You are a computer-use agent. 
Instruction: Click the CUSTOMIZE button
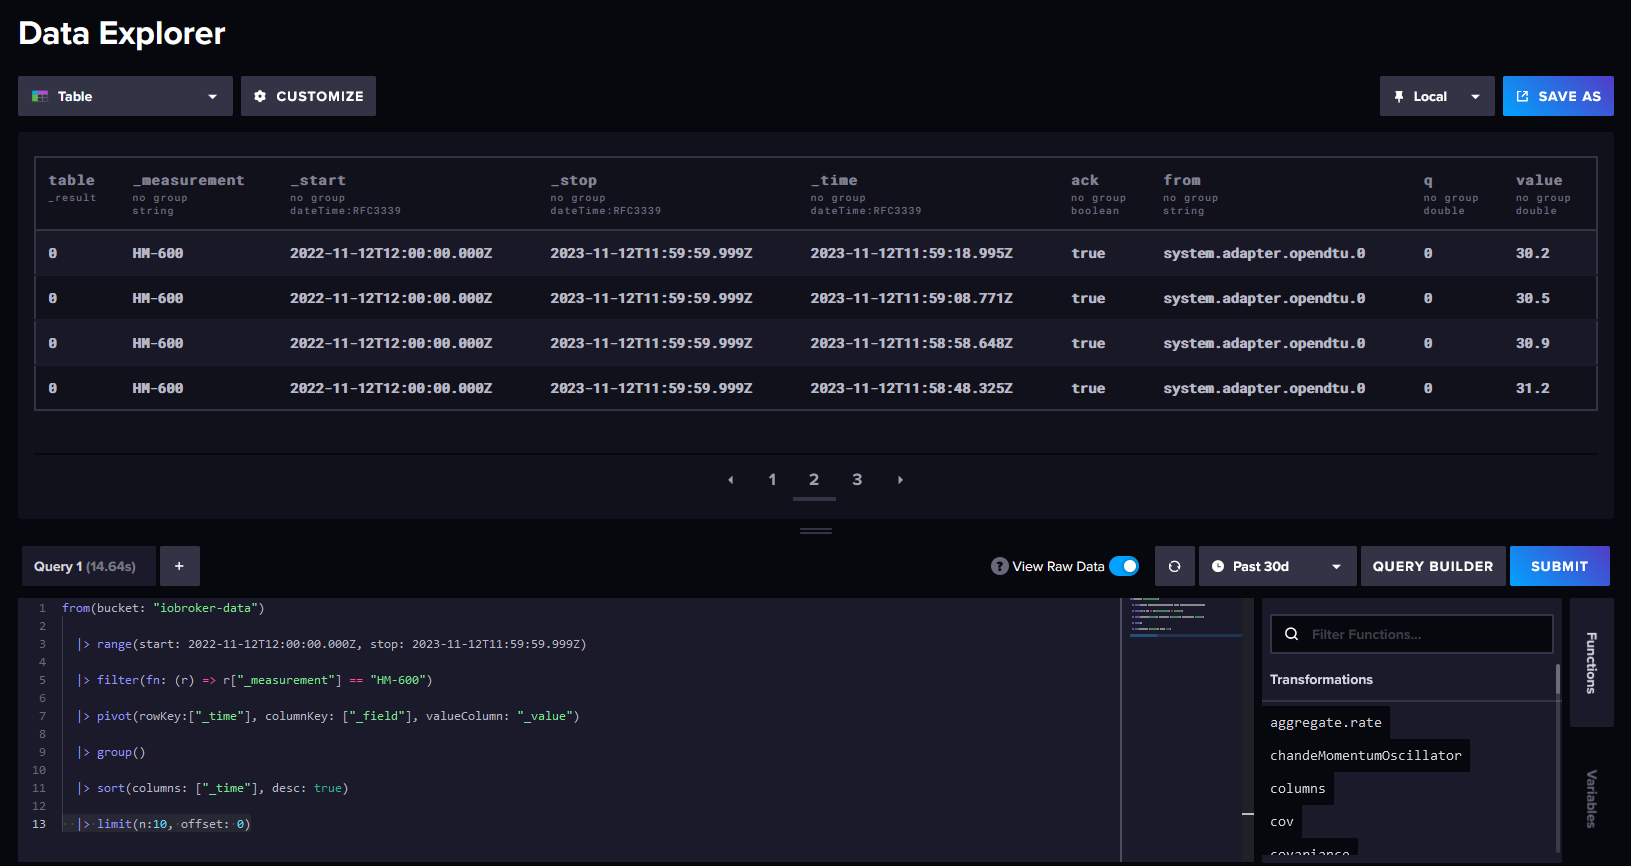pyautogui.click(x=308, y=96)
